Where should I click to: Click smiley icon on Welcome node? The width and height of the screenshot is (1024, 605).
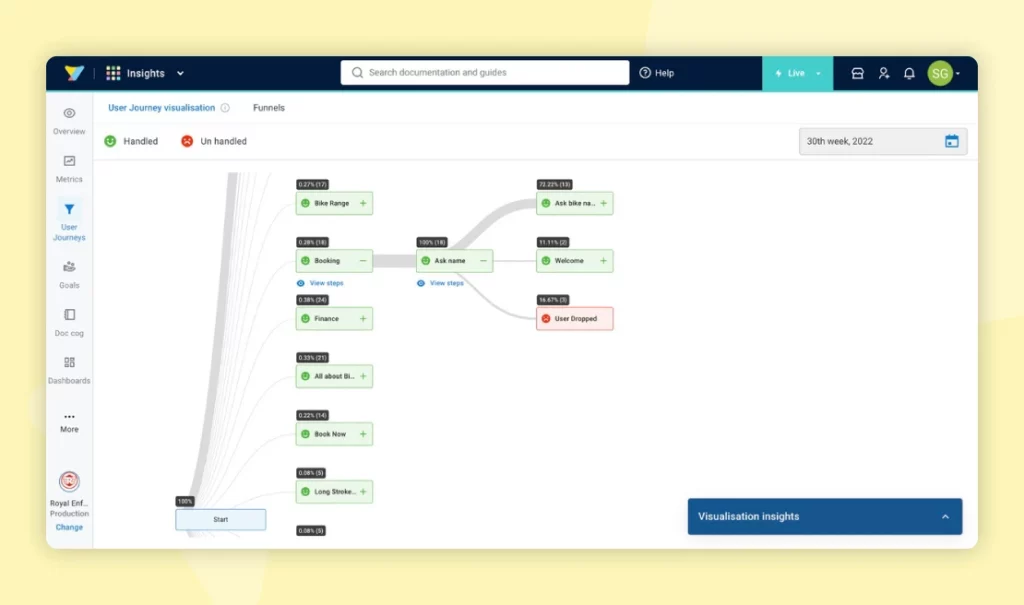(x=546, y=261)
